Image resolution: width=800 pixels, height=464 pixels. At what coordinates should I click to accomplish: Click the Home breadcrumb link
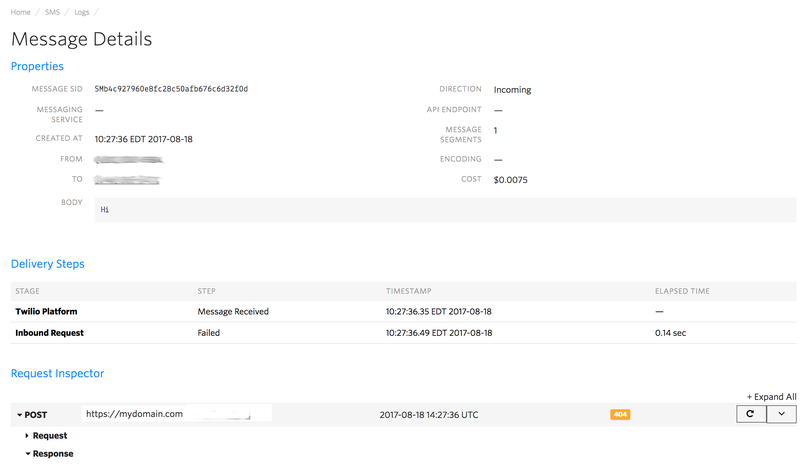[20, 12]
